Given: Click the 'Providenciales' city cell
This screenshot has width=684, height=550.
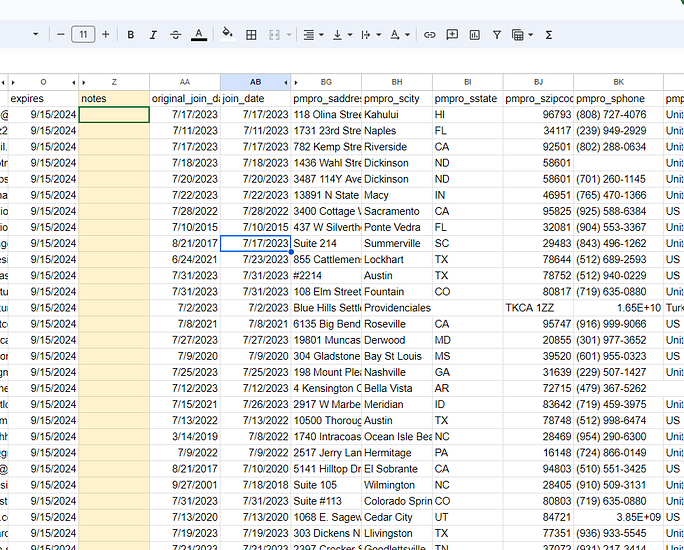Looking at the screenshot, I should coord(397,308).
